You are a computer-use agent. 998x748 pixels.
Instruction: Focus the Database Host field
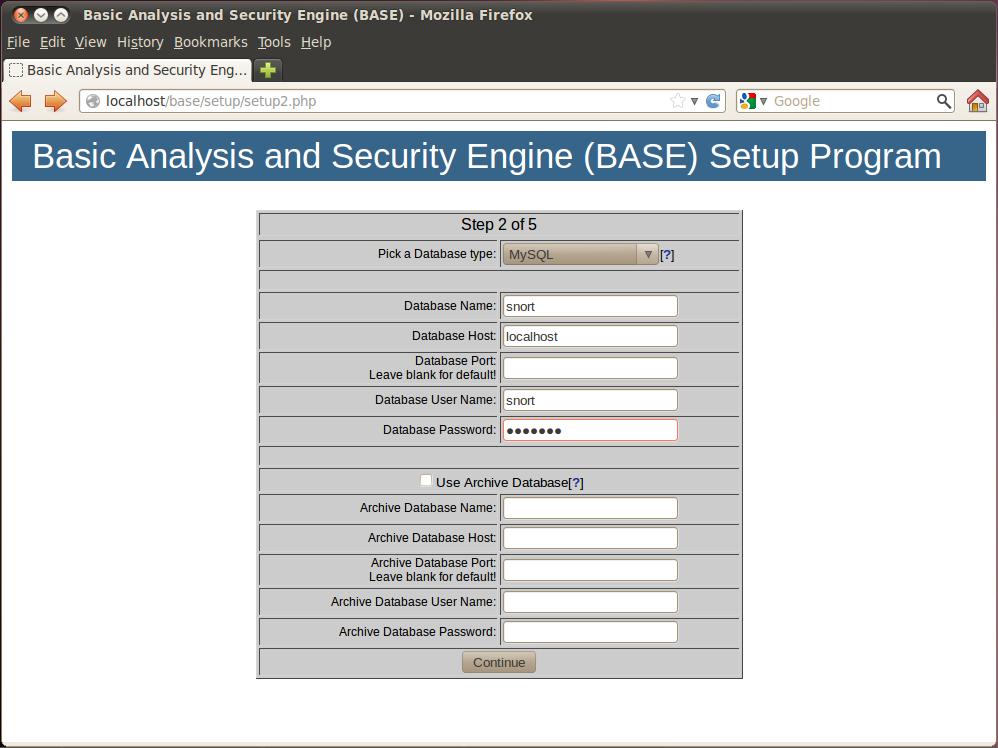pyautogui.click(x=590, y=336)
